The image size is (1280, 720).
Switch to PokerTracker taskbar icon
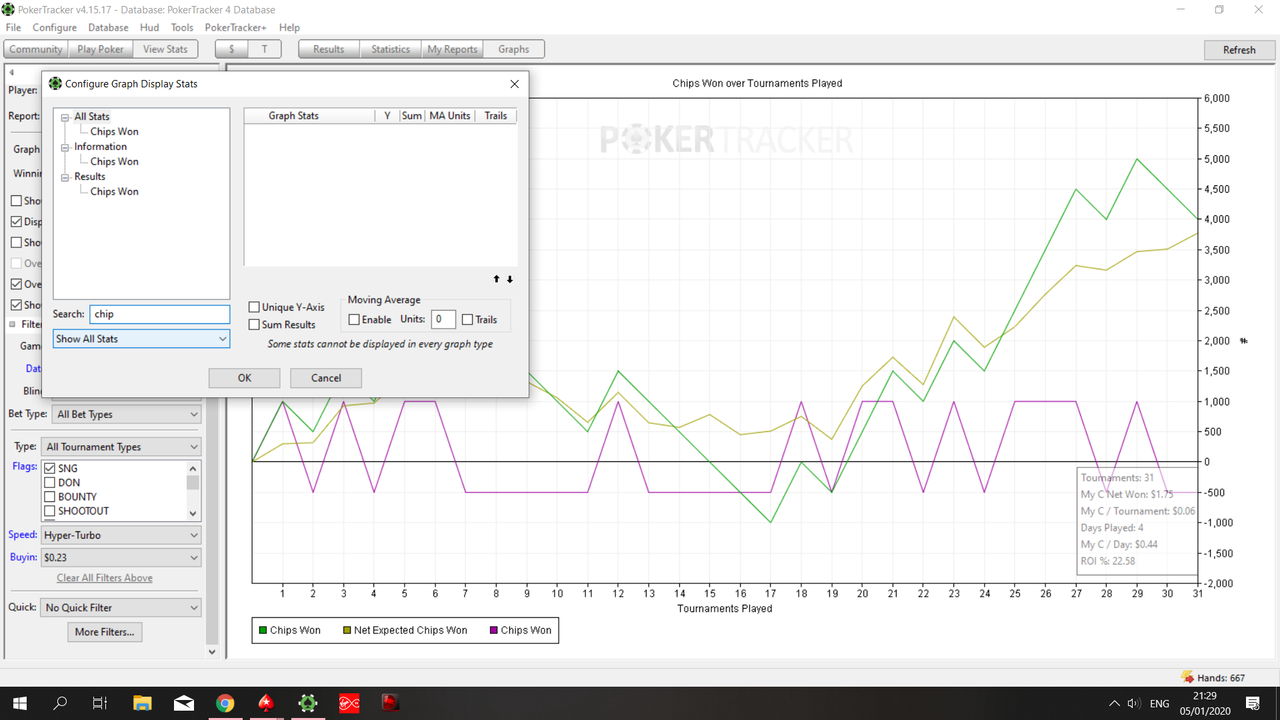coord(307,703)
